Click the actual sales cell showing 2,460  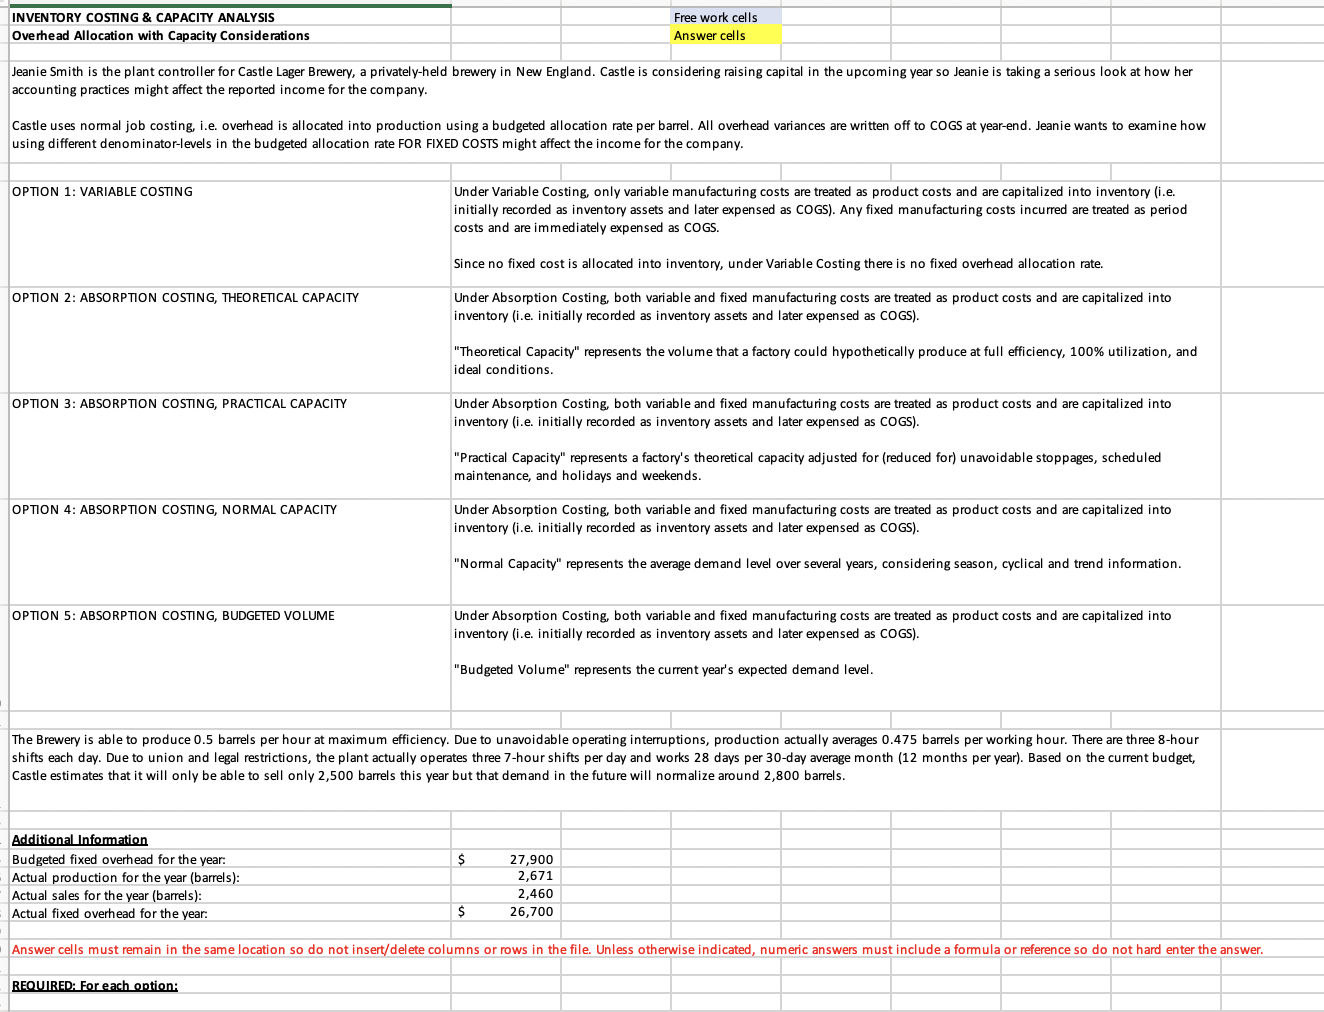coord(506,895)
